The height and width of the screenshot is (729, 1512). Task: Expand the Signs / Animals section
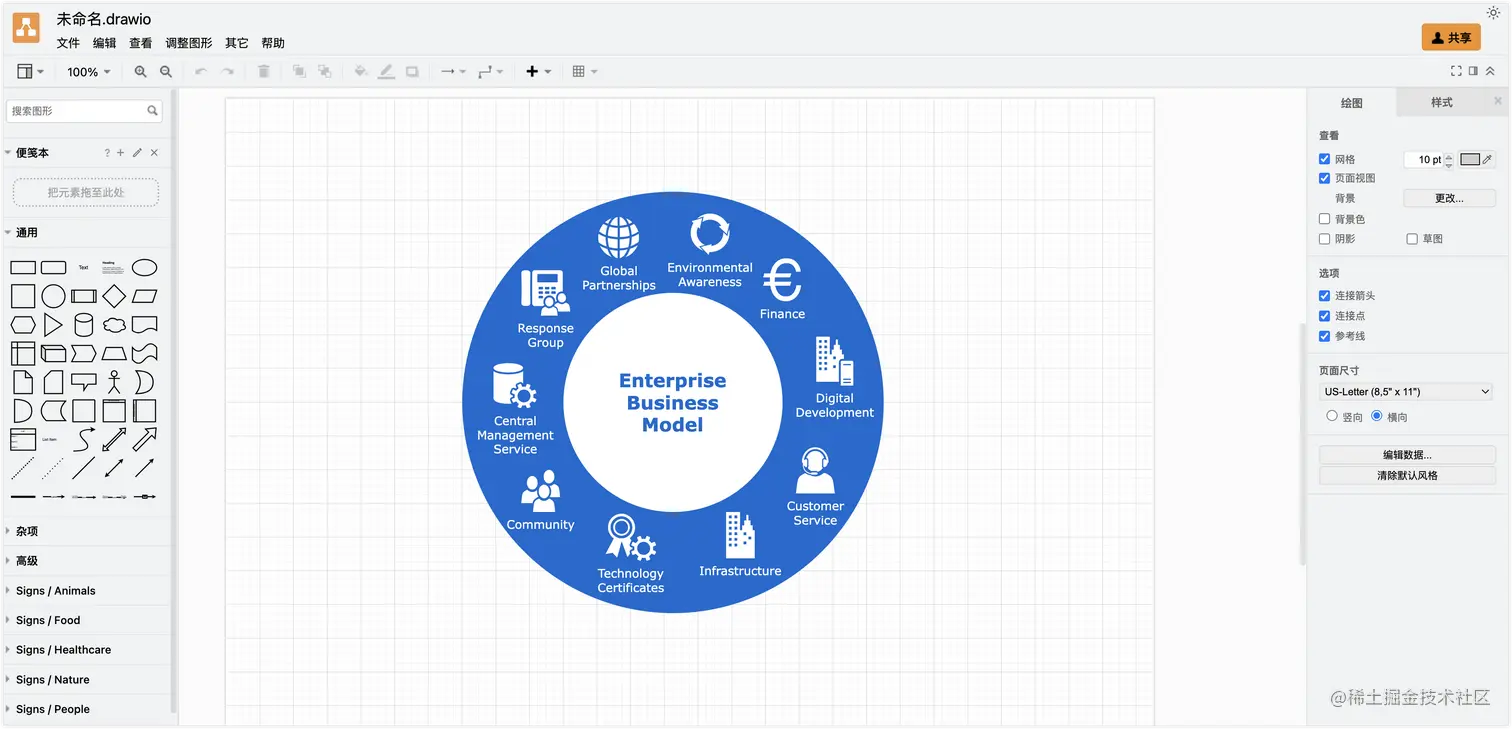[87, 590]
